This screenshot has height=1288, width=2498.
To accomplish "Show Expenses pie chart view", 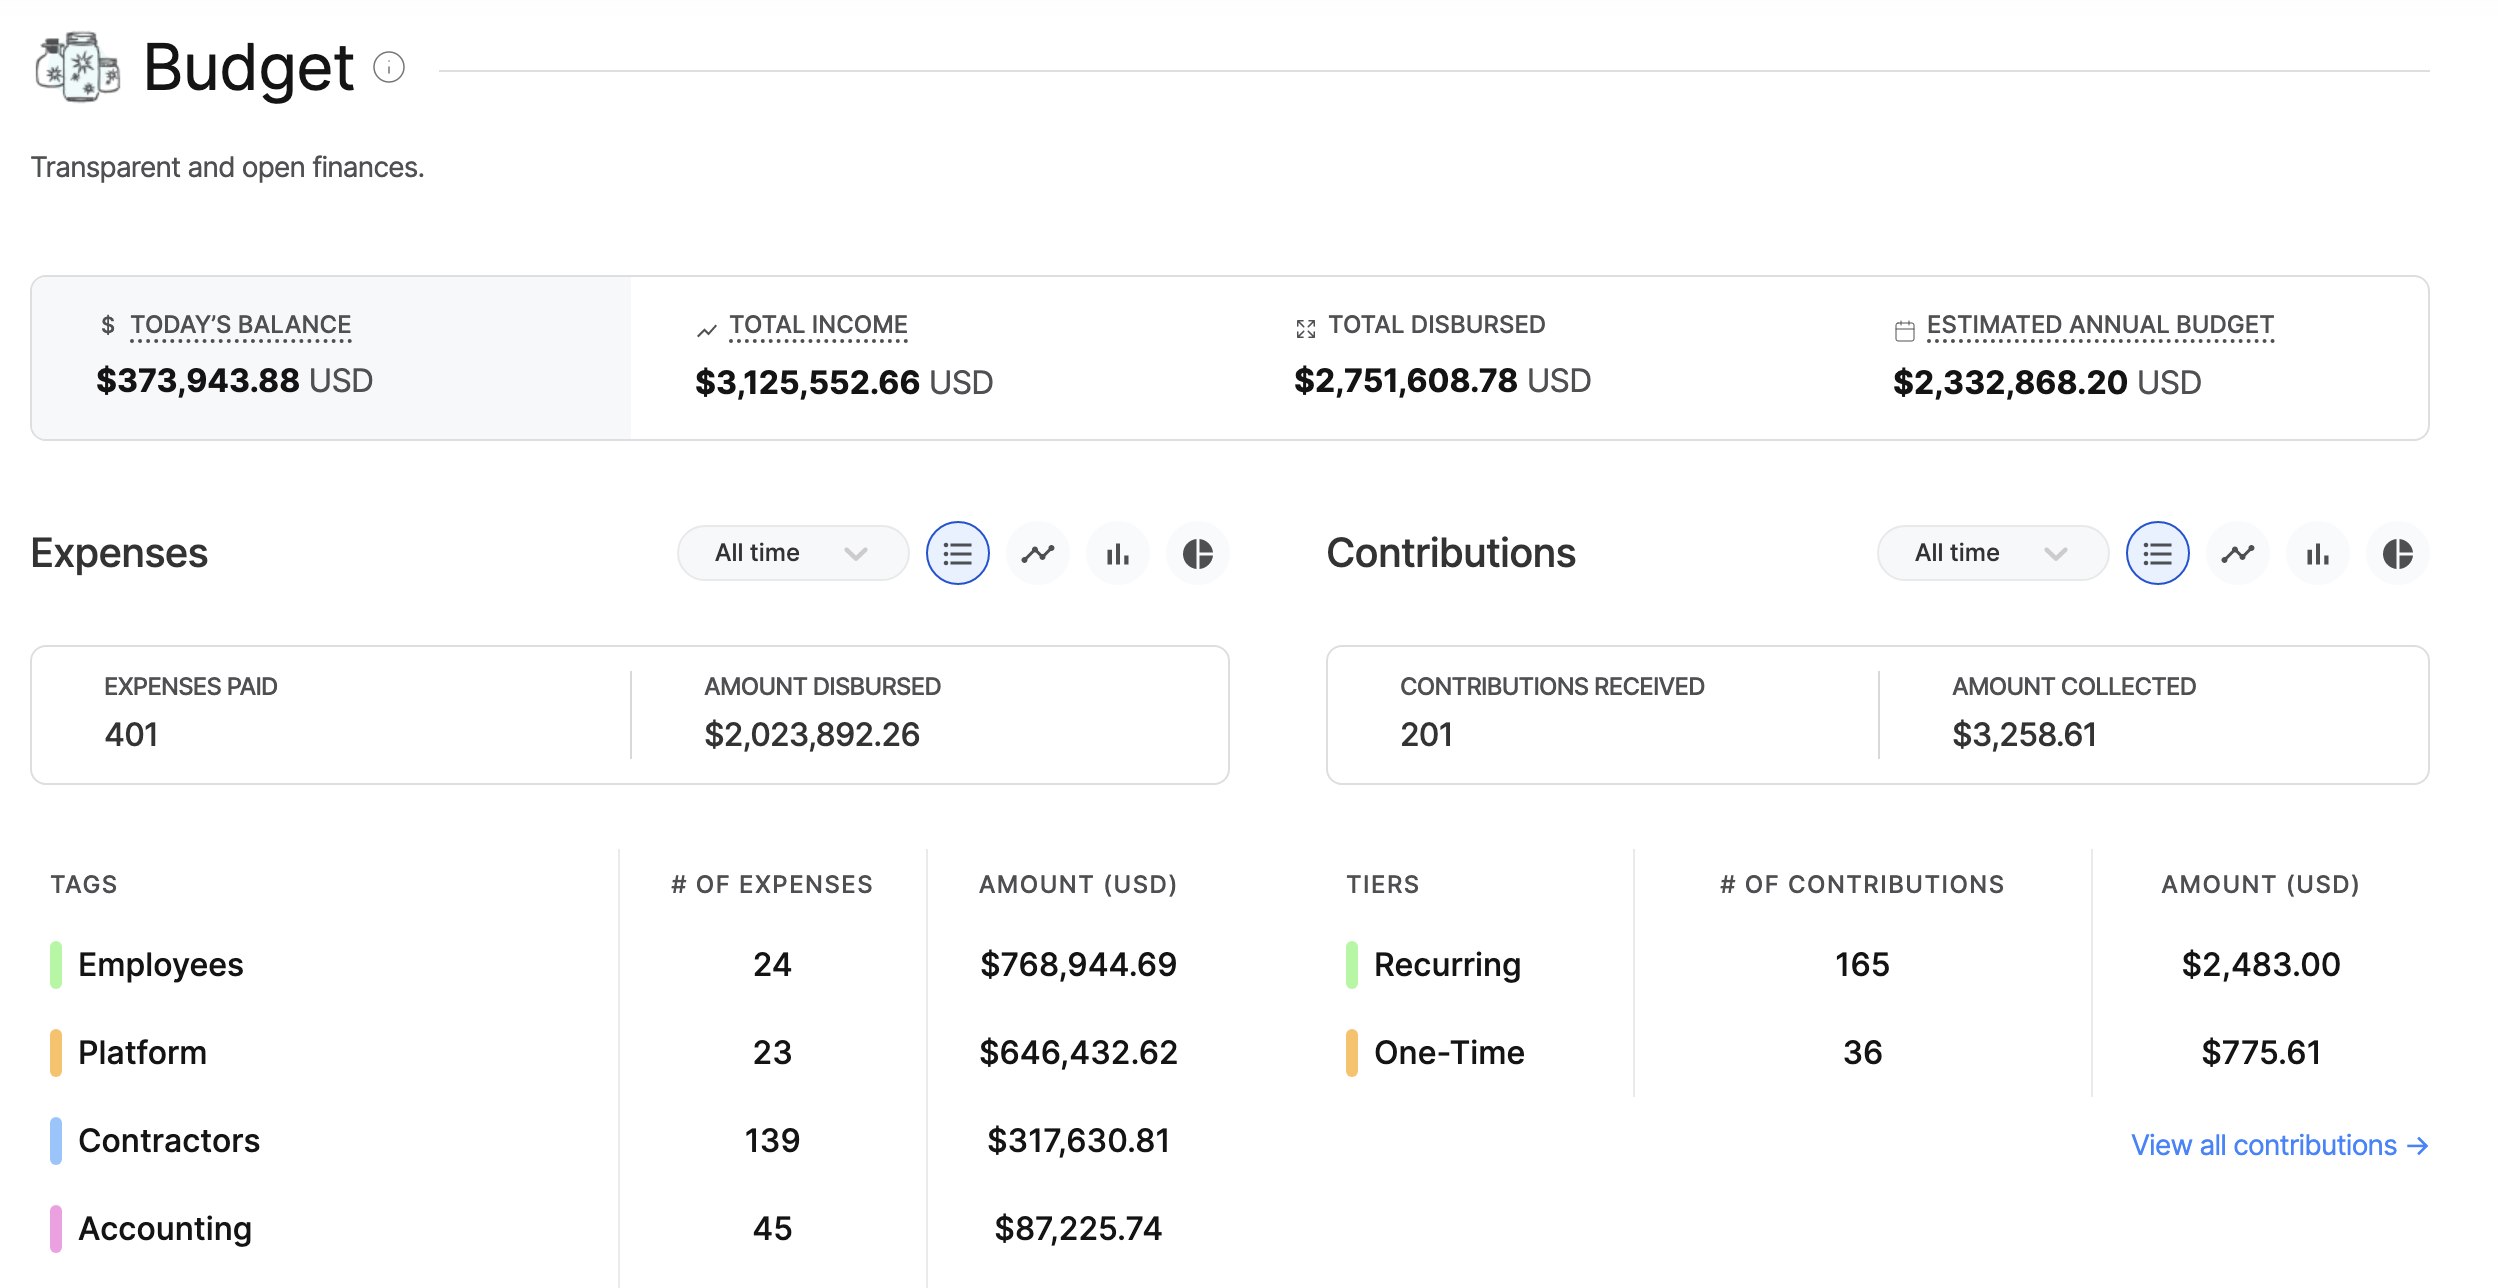I will click(x=1197, y=553).
